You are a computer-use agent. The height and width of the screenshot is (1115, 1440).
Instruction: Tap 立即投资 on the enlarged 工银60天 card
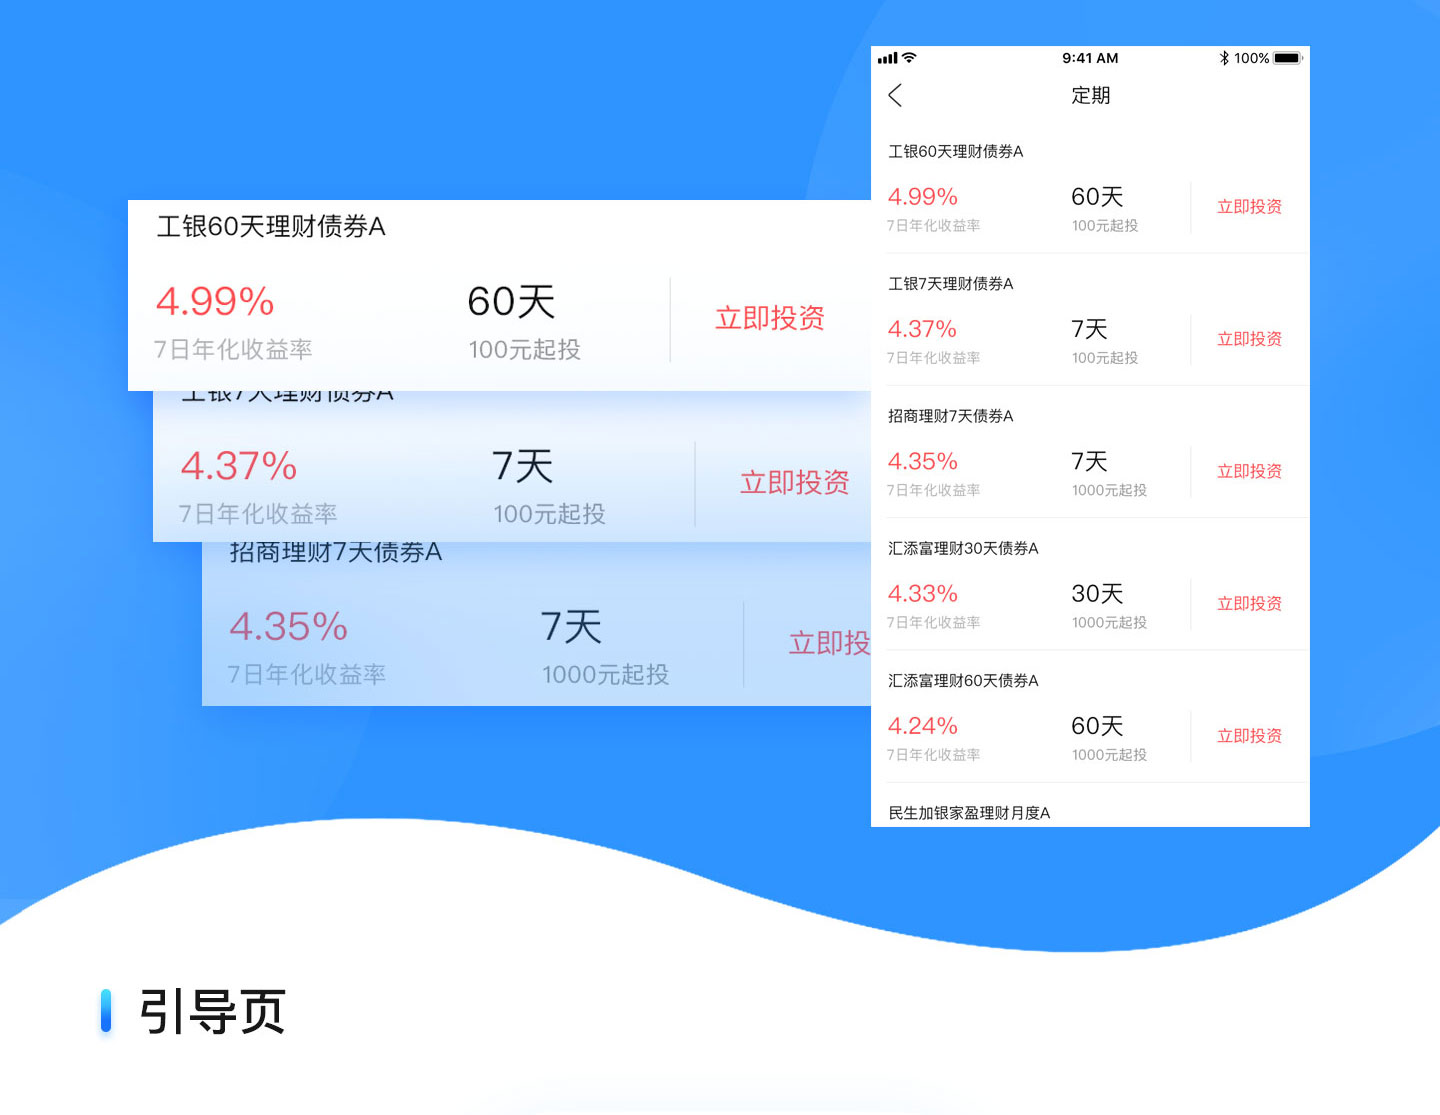click(x=770, y=318)
